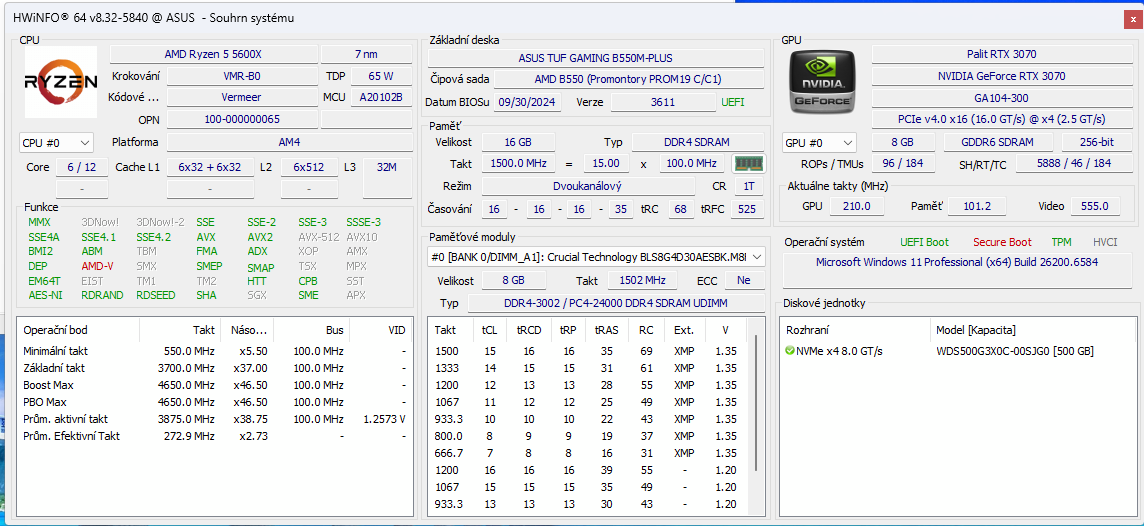Image resolution: width=1144 pixels, height=526 pixels.
Task: Open the GPU #0 selector dropdown
Action: coord(819,143)
